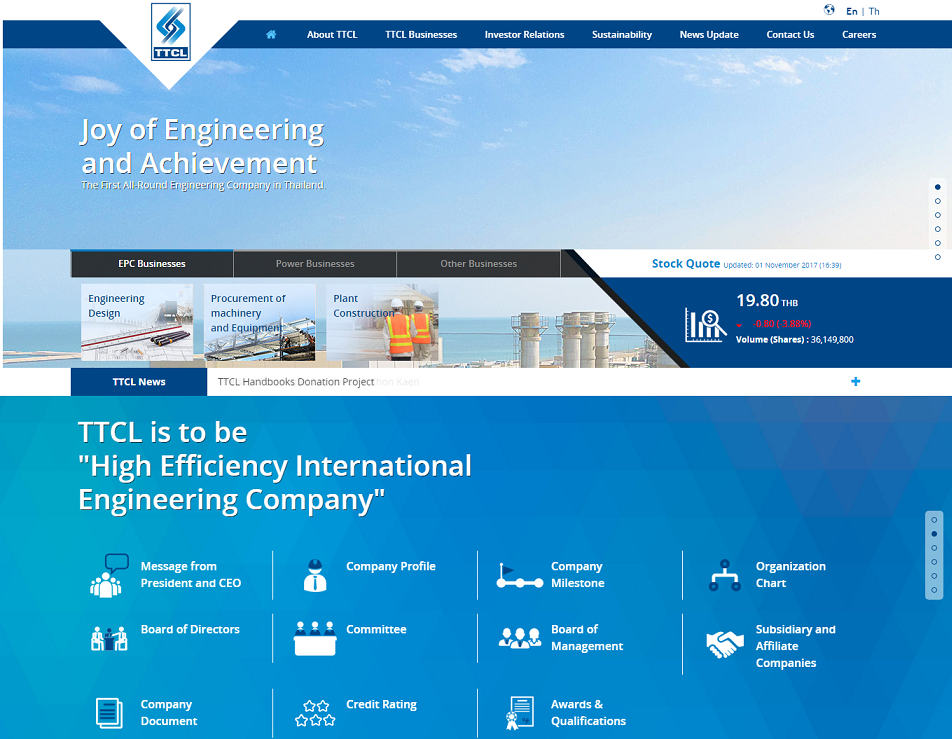Switch language to Thai (Th)

[874, 11]
